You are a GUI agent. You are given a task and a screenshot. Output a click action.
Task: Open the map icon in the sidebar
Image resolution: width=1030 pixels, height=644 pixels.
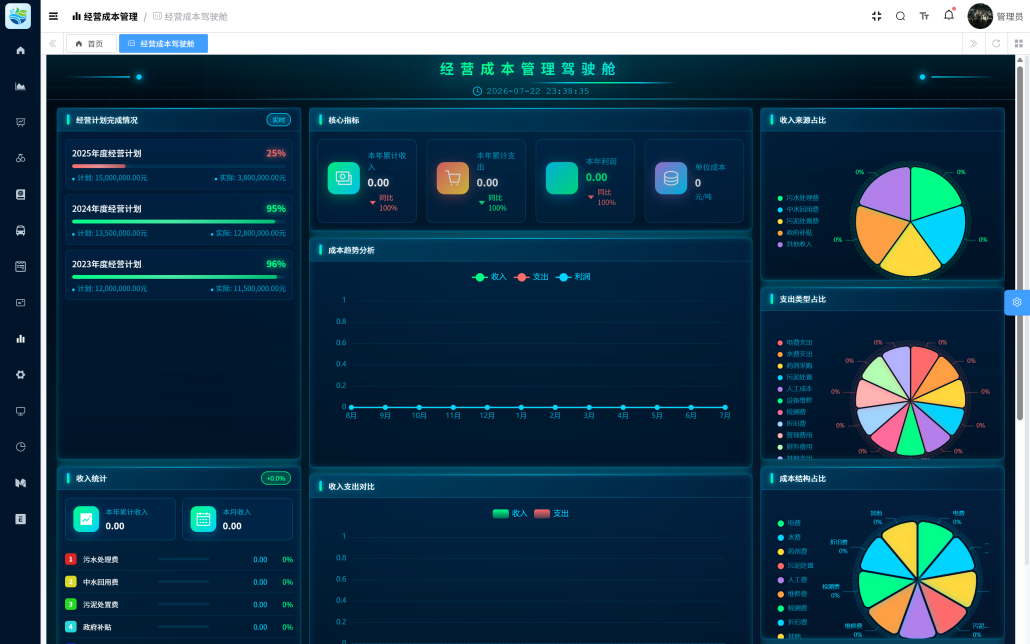(20, 483)
